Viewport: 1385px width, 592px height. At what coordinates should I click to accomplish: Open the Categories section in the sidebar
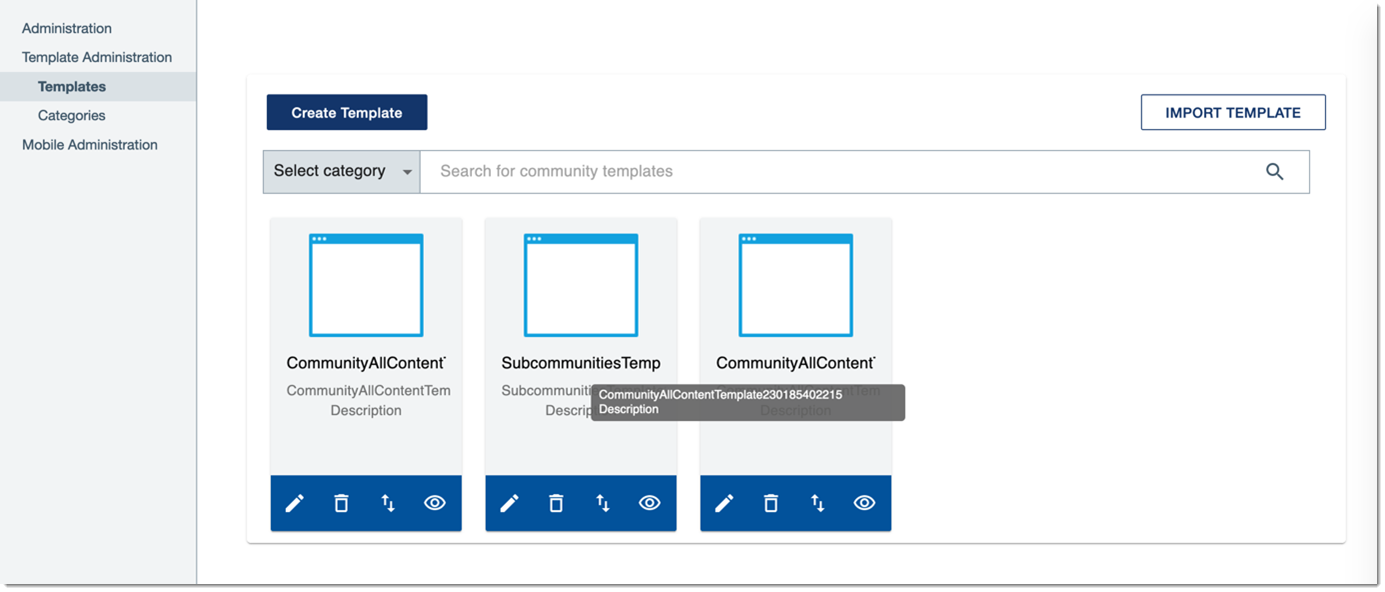pos(71,115)
